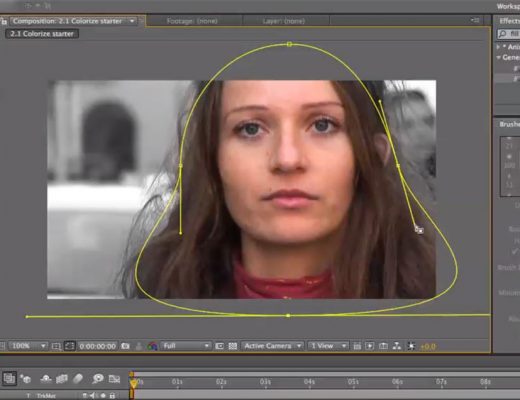Click the right vertex's upper tangent handle
The image size is (520, 400).
[380, 100]
